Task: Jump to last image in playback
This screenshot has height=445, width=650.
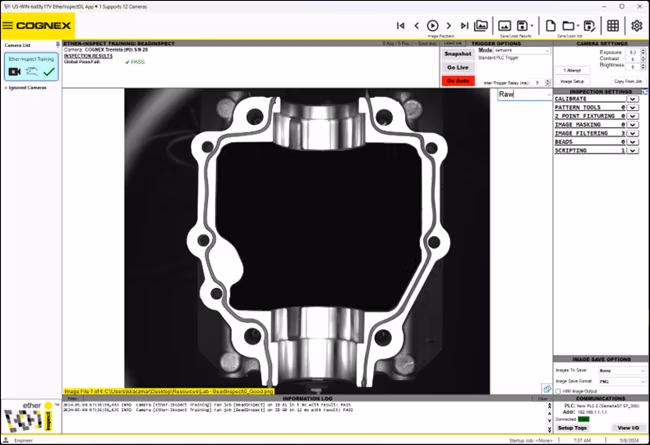Action: click(464, 26)
